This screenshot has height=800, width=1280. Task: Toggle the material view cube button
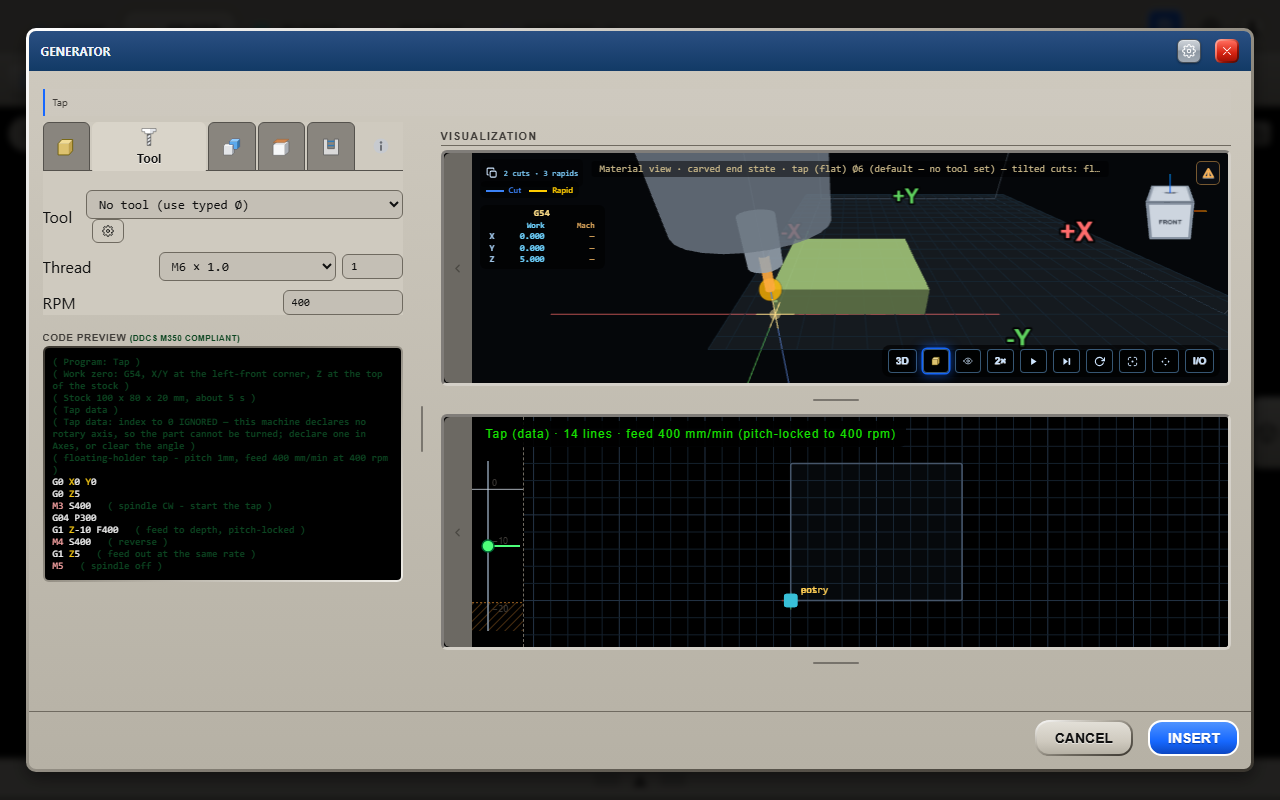(935, 361)
